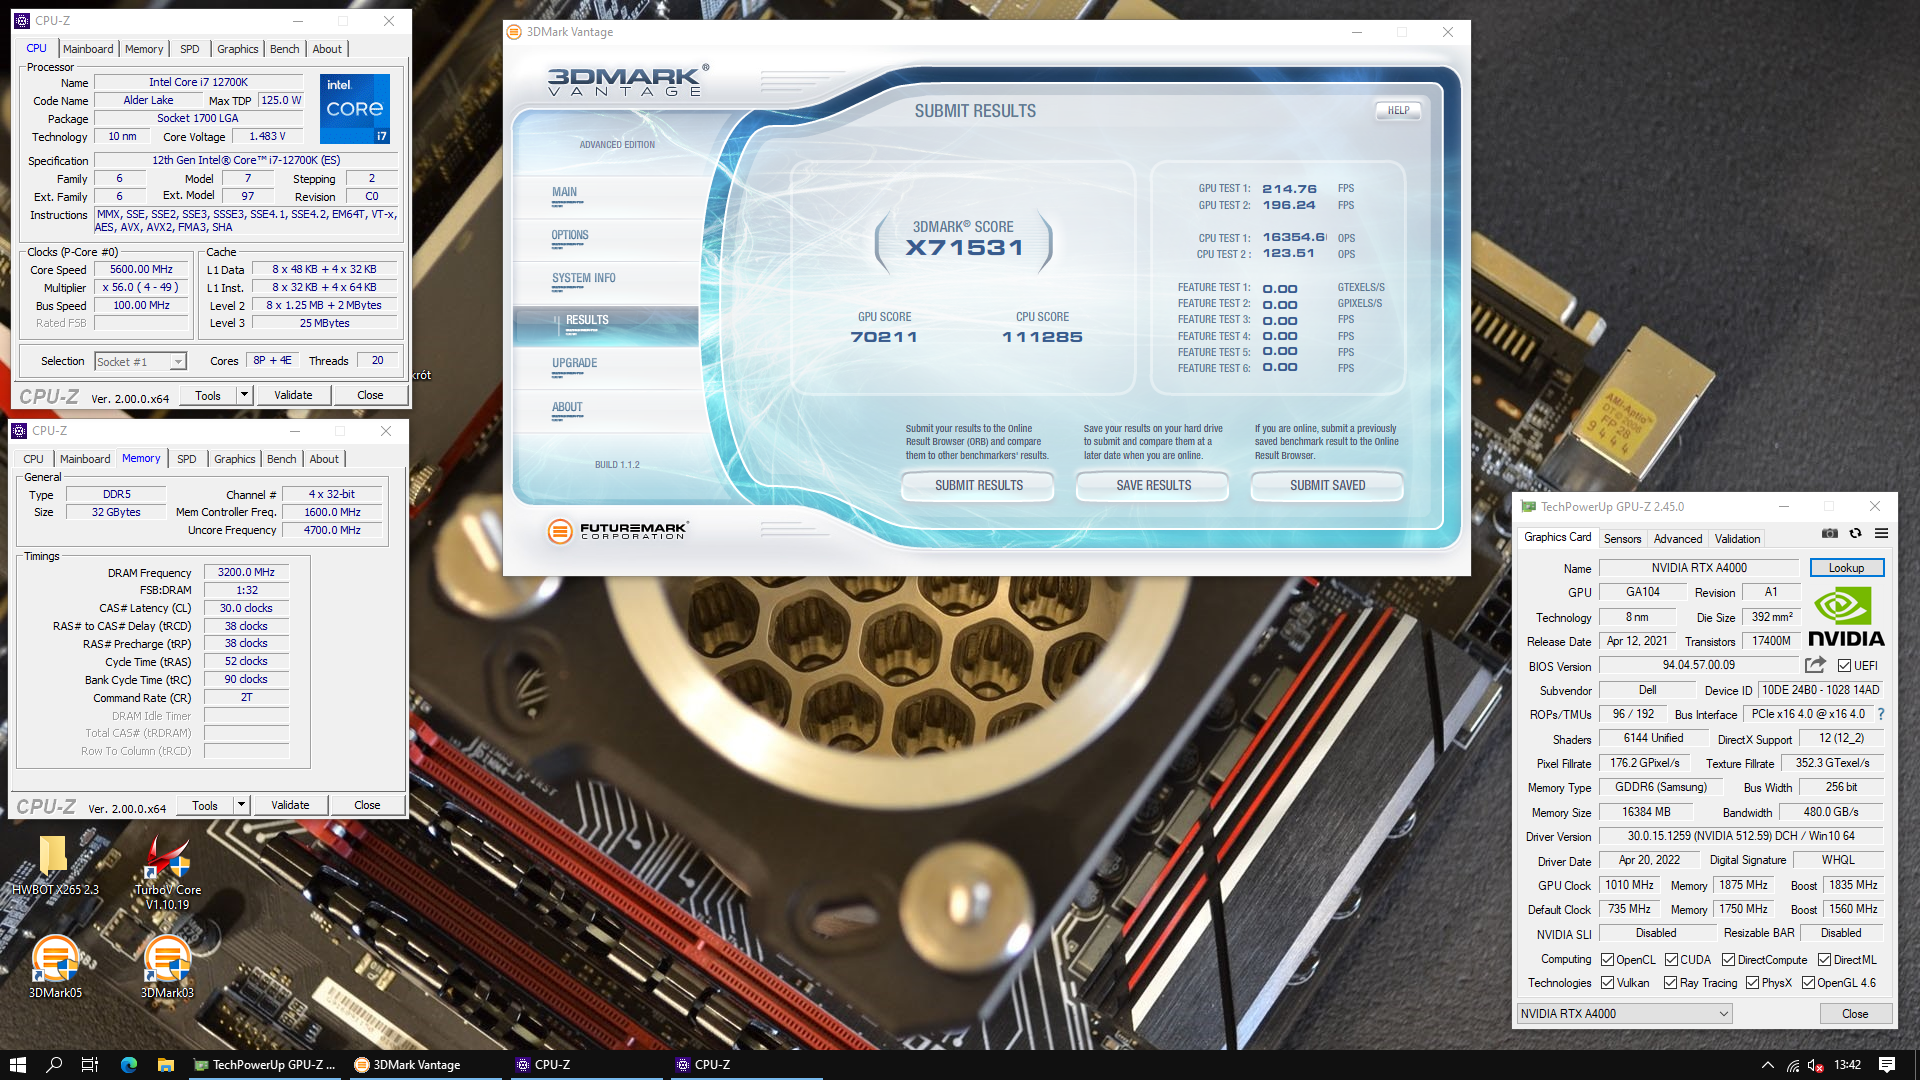Toggle the OpenGL 4.6 checkbox

[1808, 983]
